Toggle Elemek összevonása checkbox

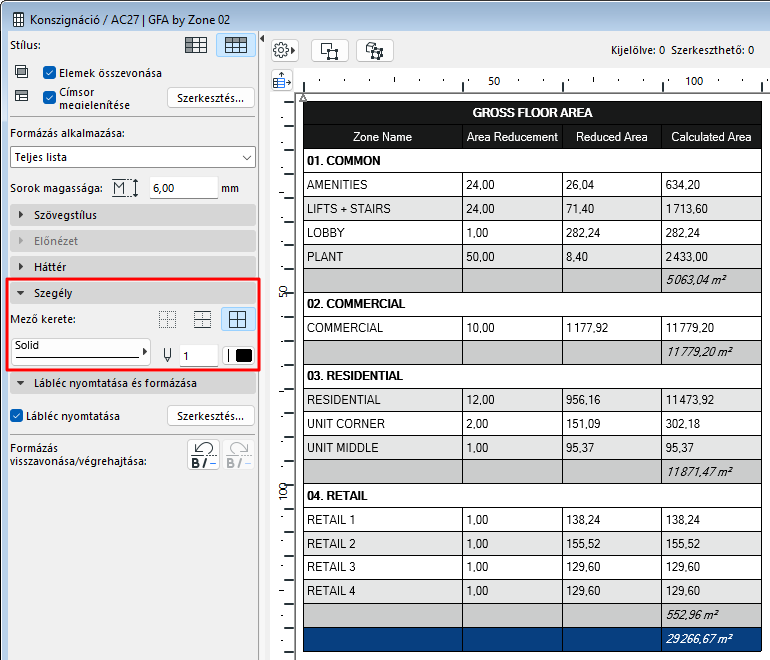pos(49,73)
